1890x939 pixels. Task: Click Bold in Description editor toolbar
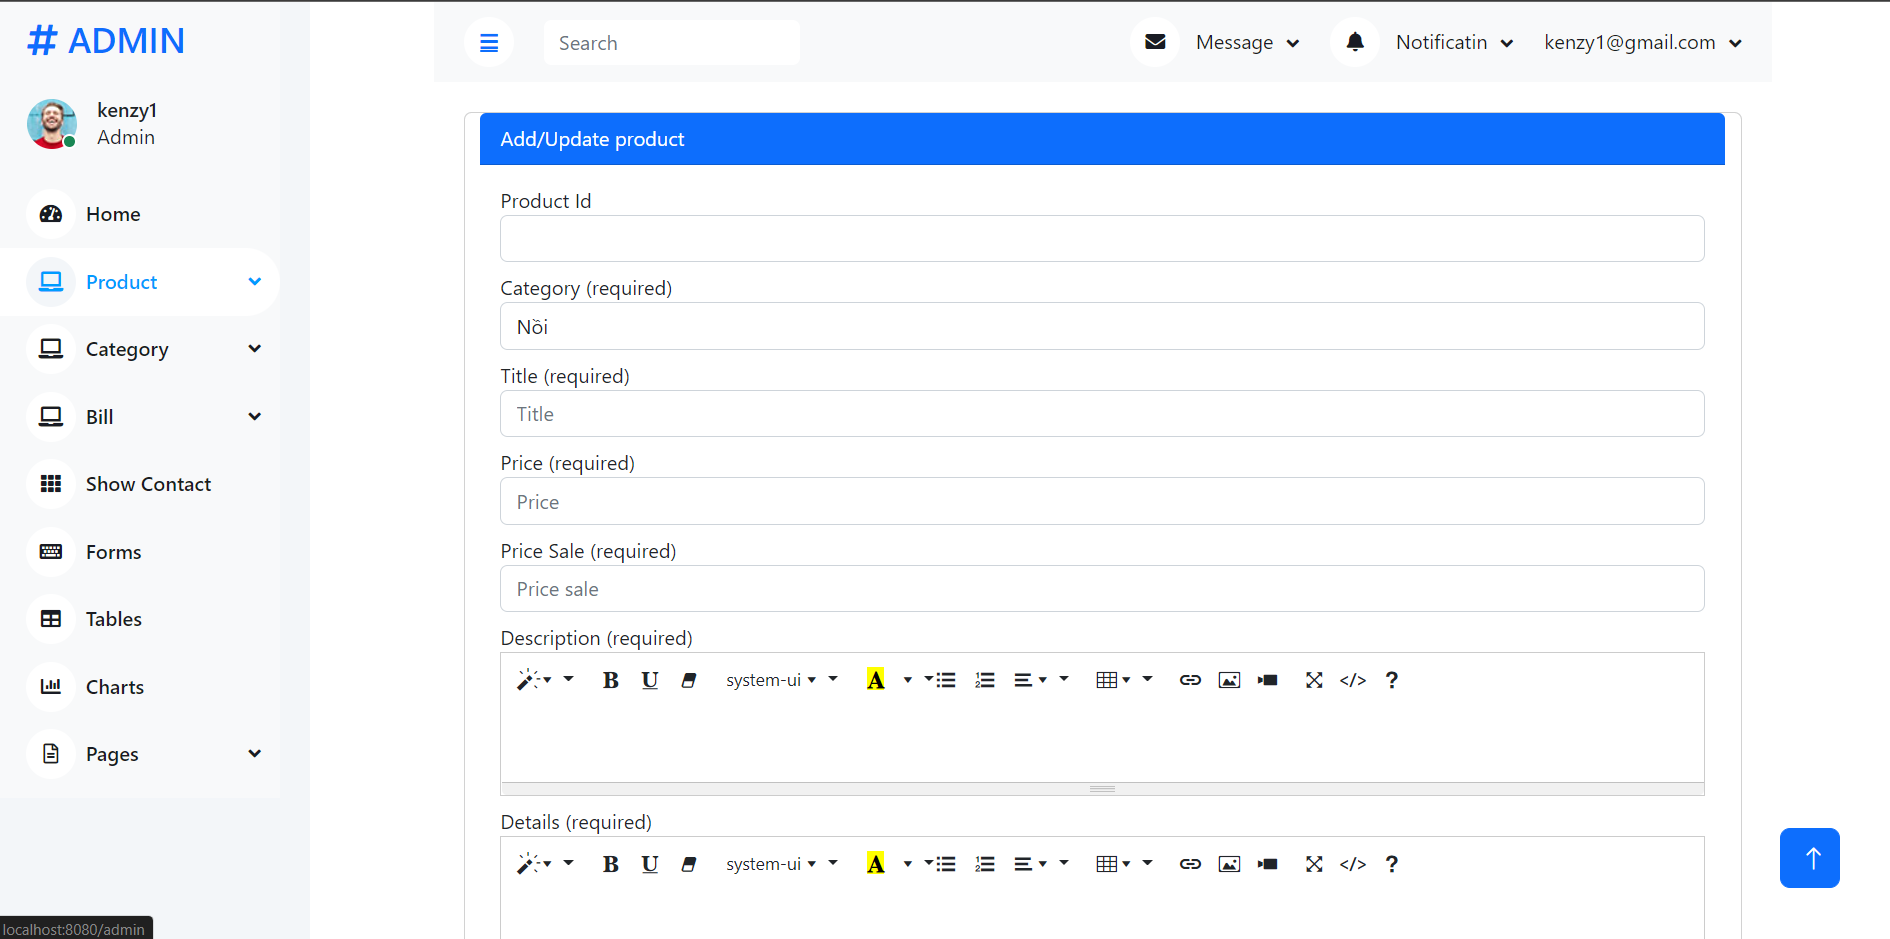point(610,680)
